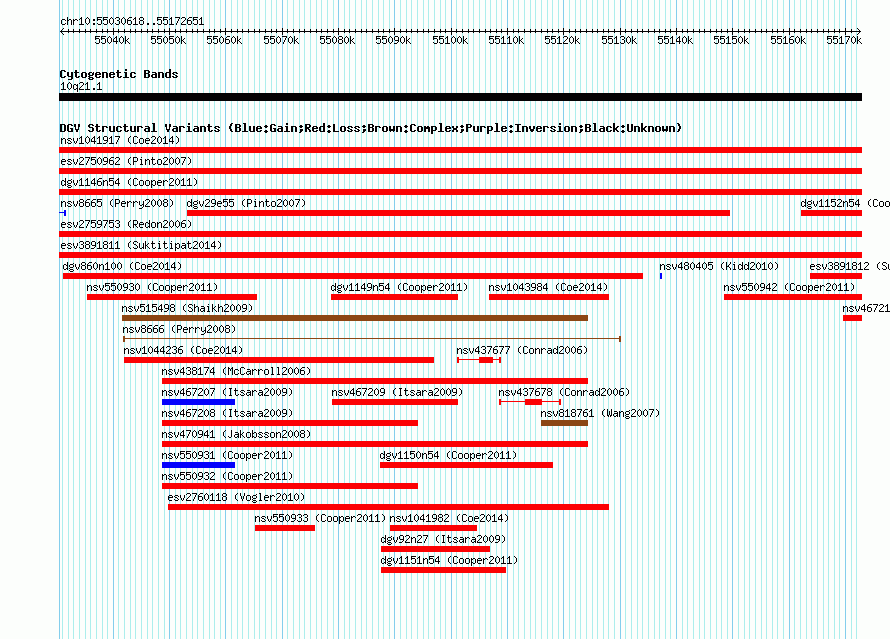890x639 pixels.
Task: Open the nsv8666 (Perry2008) label
Action: (x=179, y=329)
